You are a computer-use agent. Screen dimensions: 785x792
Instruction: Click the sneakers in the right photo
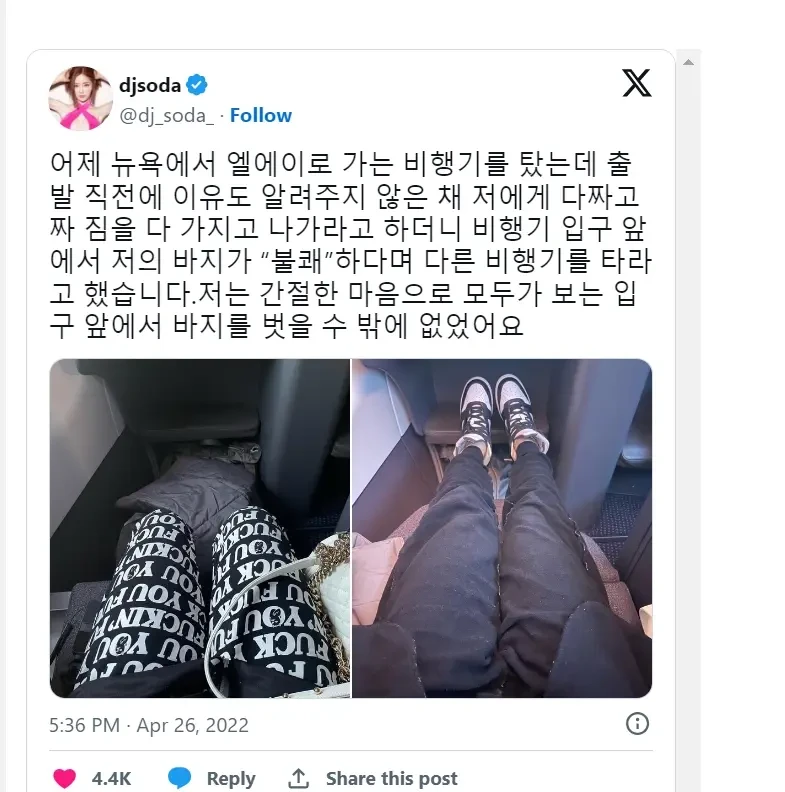(500, 414)
